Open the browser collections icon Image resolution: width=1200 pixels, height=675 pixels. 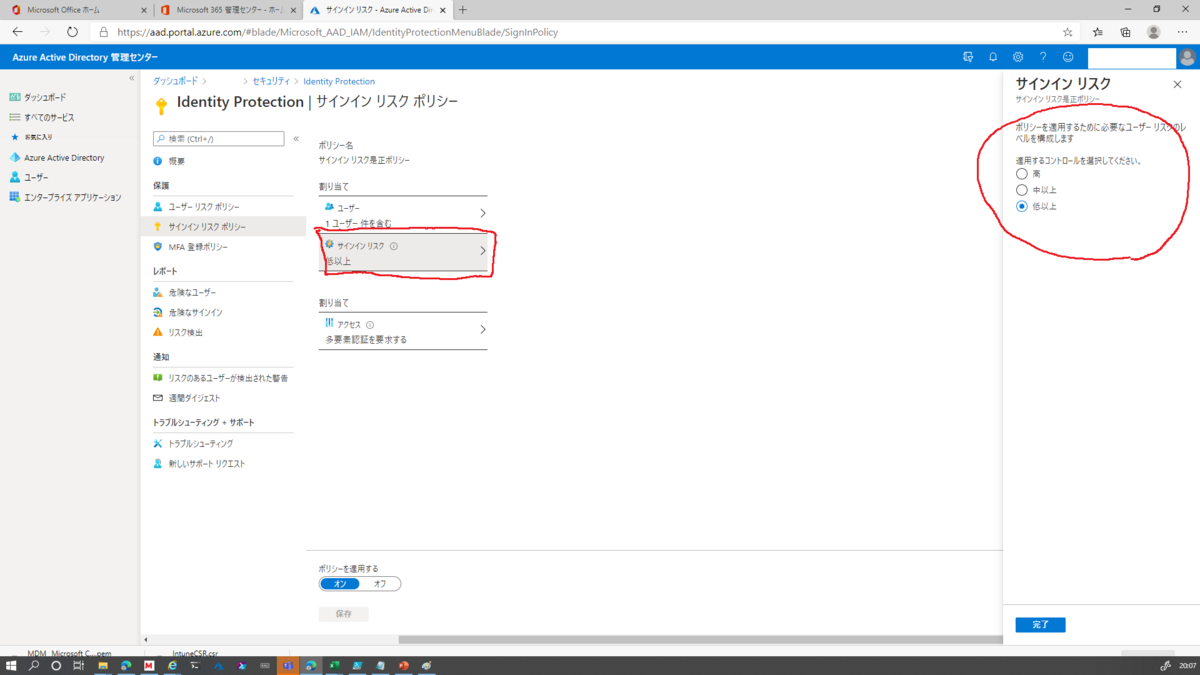[1125, 32]
